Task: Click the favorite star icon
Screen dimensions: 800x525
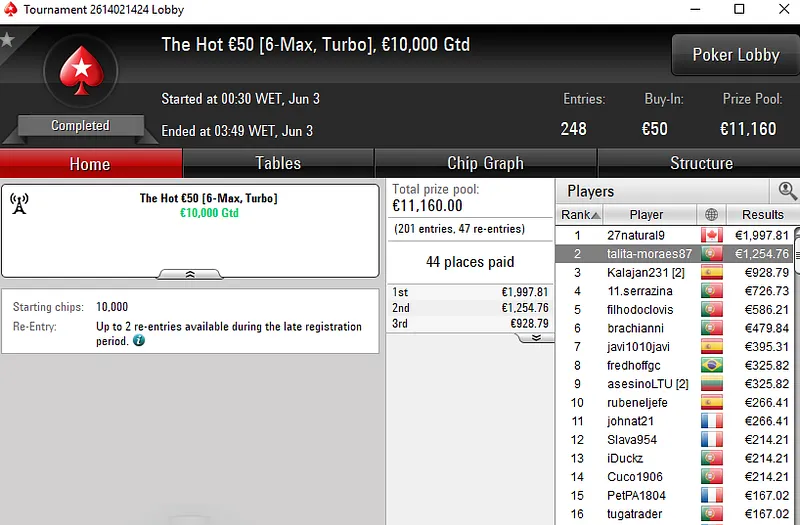Action: click(8, 41)
